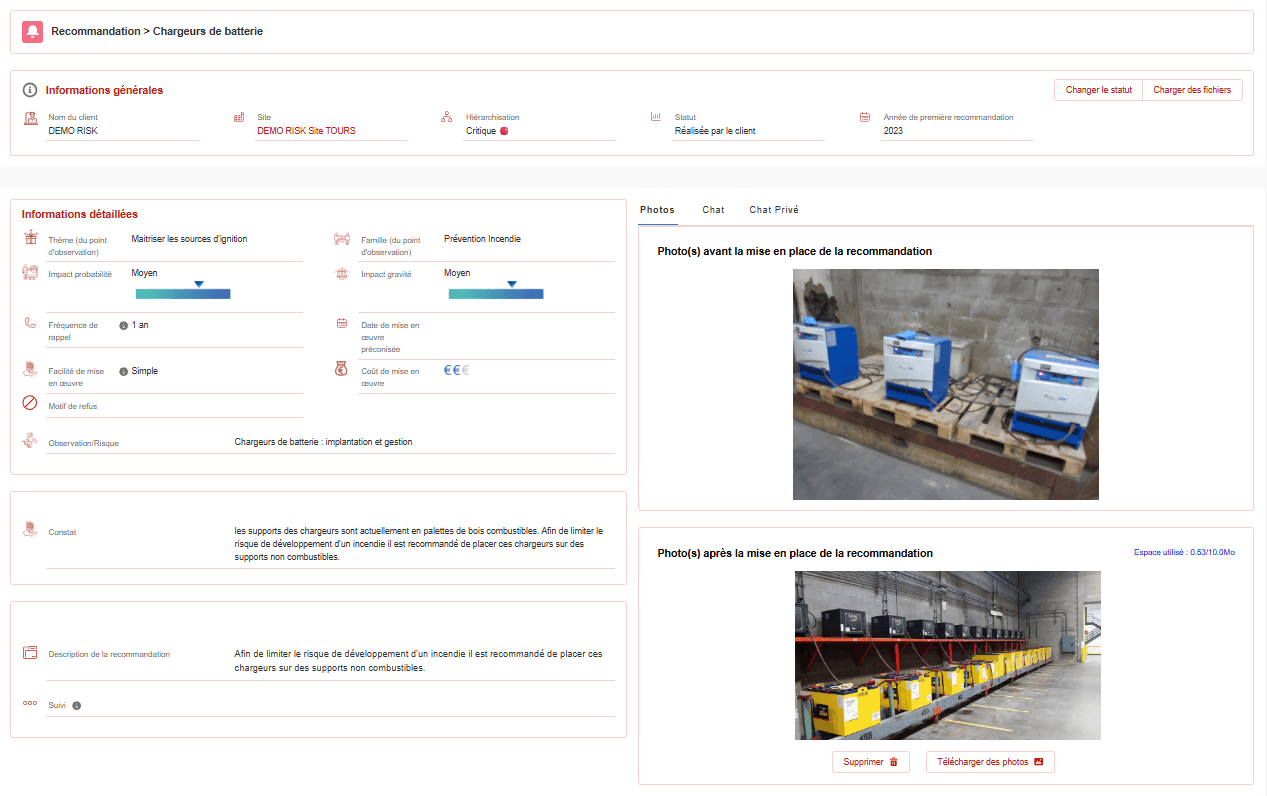Open the after-recommendation photo of yellow batteries
Image resolution: width=1267 pixels, height=796 pixels.
click(x=948, y=655)
